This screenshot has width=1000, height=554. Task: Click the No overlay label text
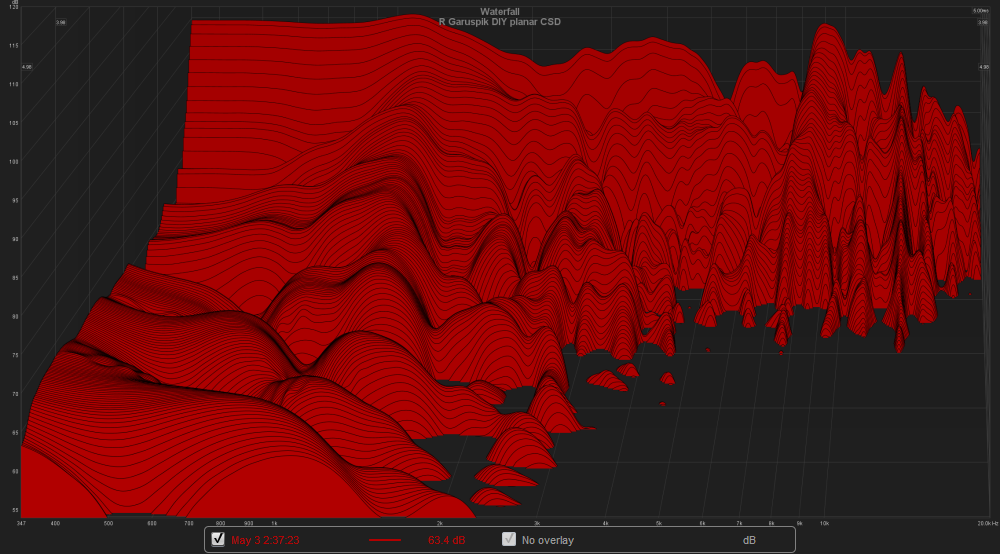pos(548,540)
